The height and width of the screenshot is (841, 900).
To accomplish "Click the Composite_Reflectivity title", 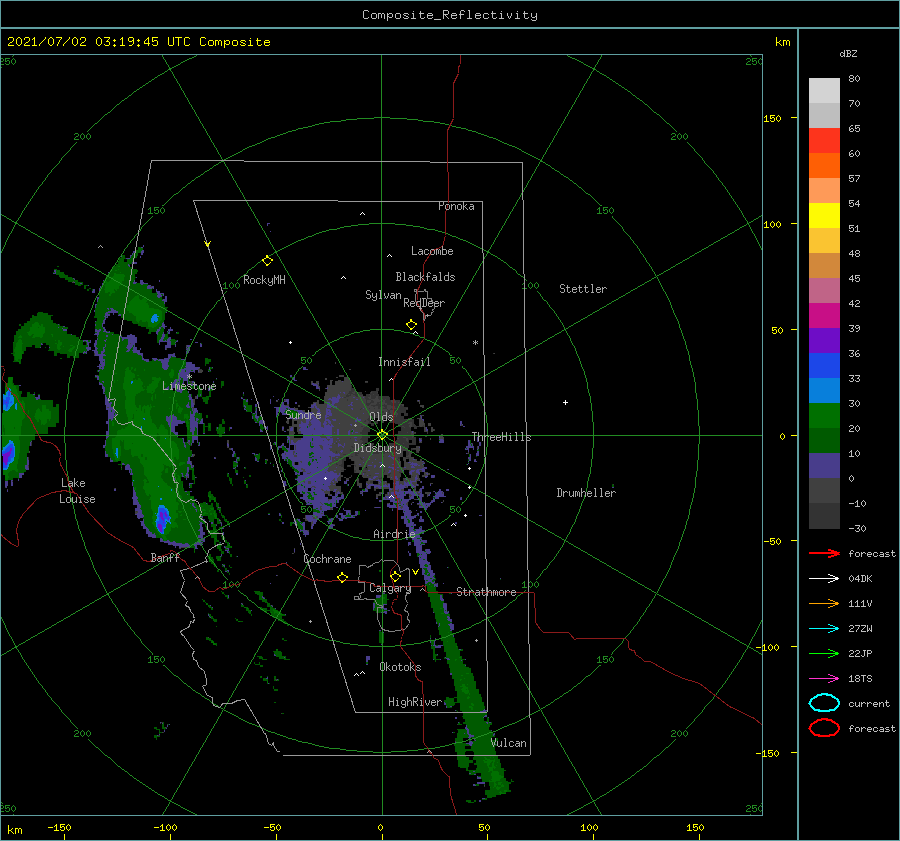I will point(449,15).
